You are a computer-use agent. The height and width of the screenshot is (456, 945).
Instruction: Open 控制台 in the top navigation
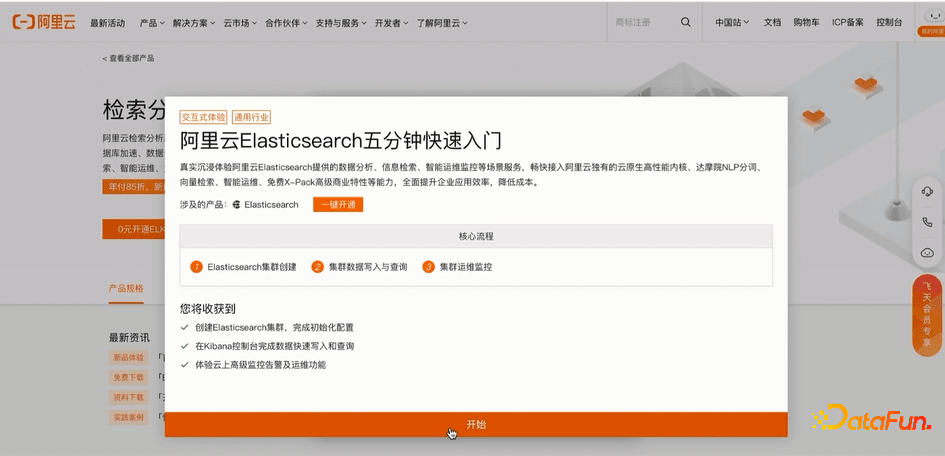pyautogui.click(x=889, y=22)
